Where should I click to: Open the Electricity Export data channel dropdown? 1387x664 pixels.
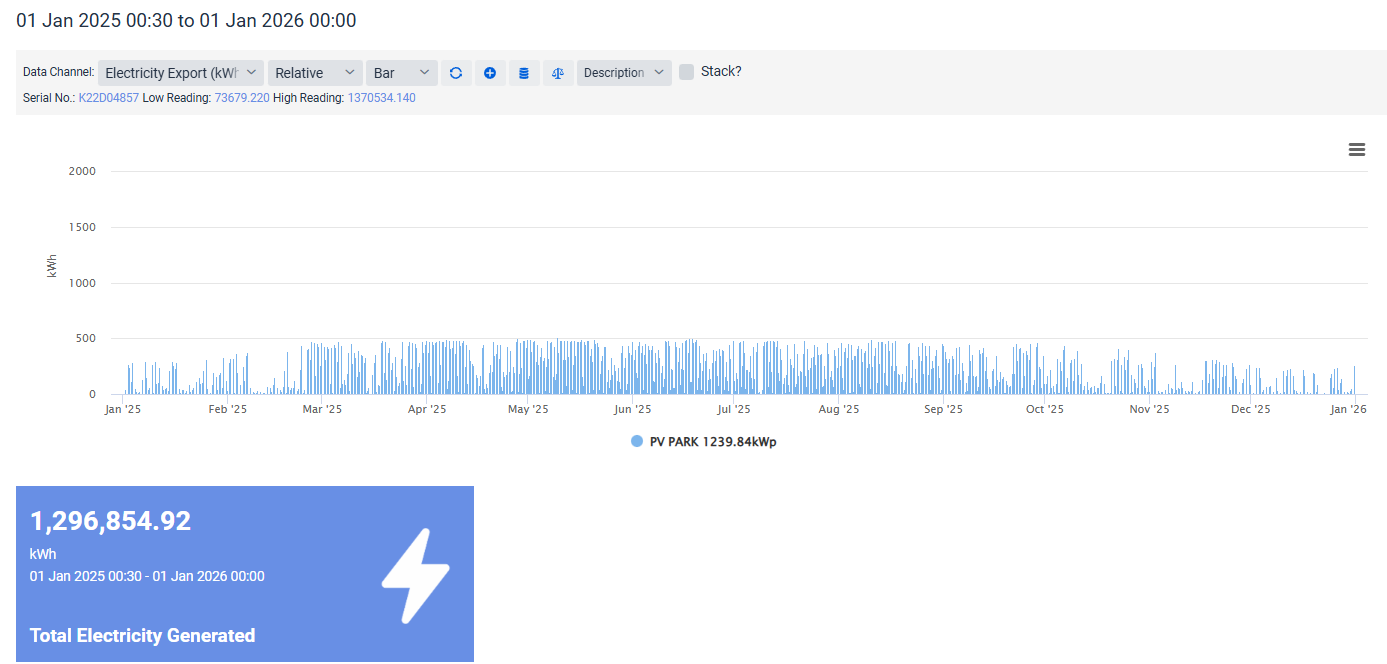tap(181, 73)
